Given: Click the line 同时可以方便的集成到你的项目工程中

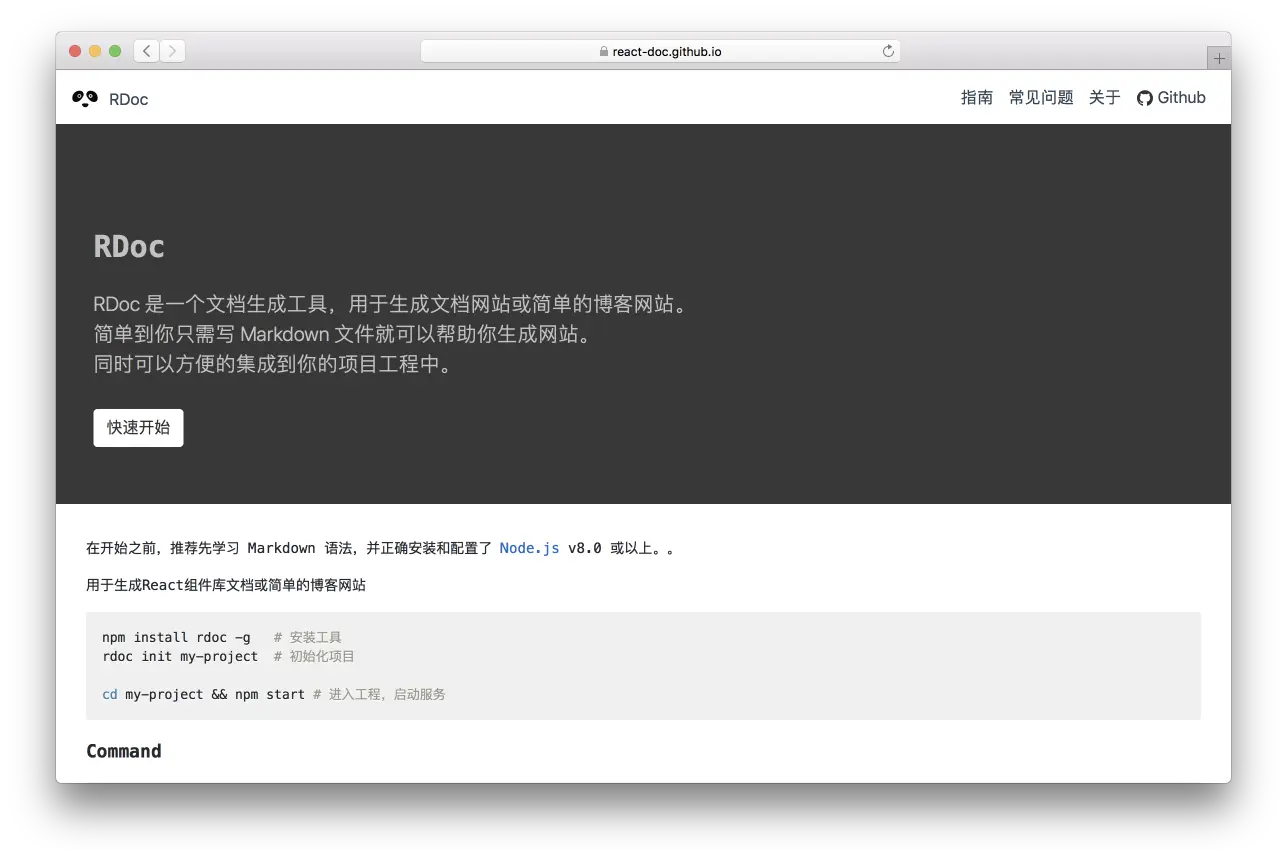Looking at the screenshot, I should (x=273, y=364).
